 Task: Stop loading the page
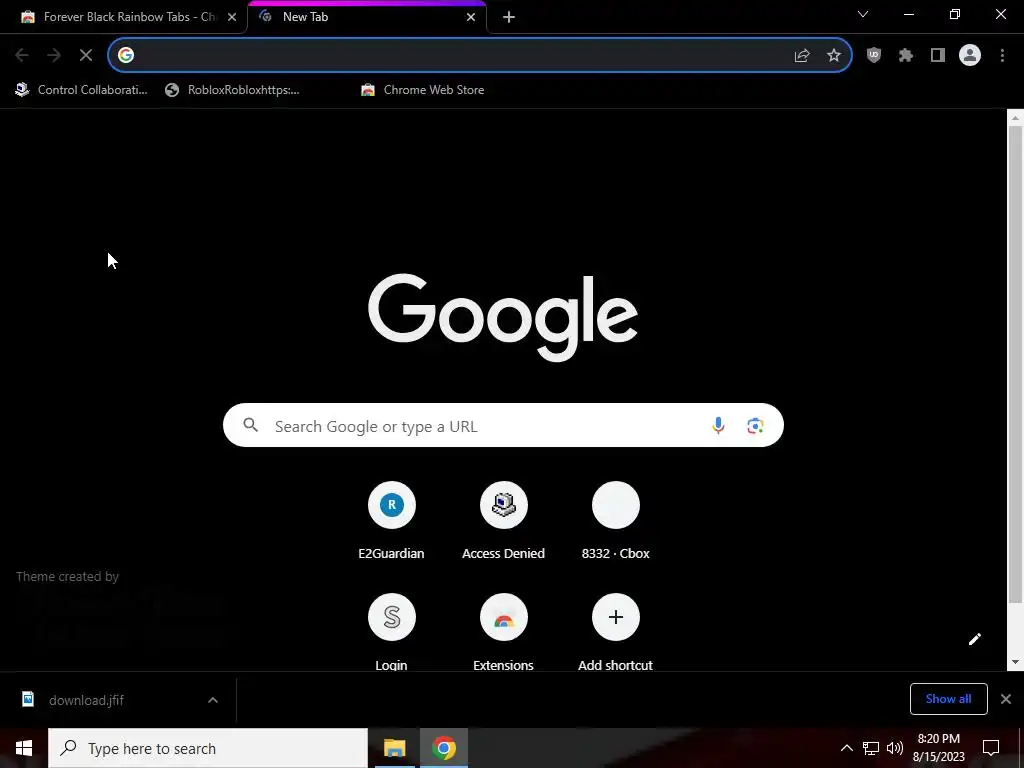[86, 56]
